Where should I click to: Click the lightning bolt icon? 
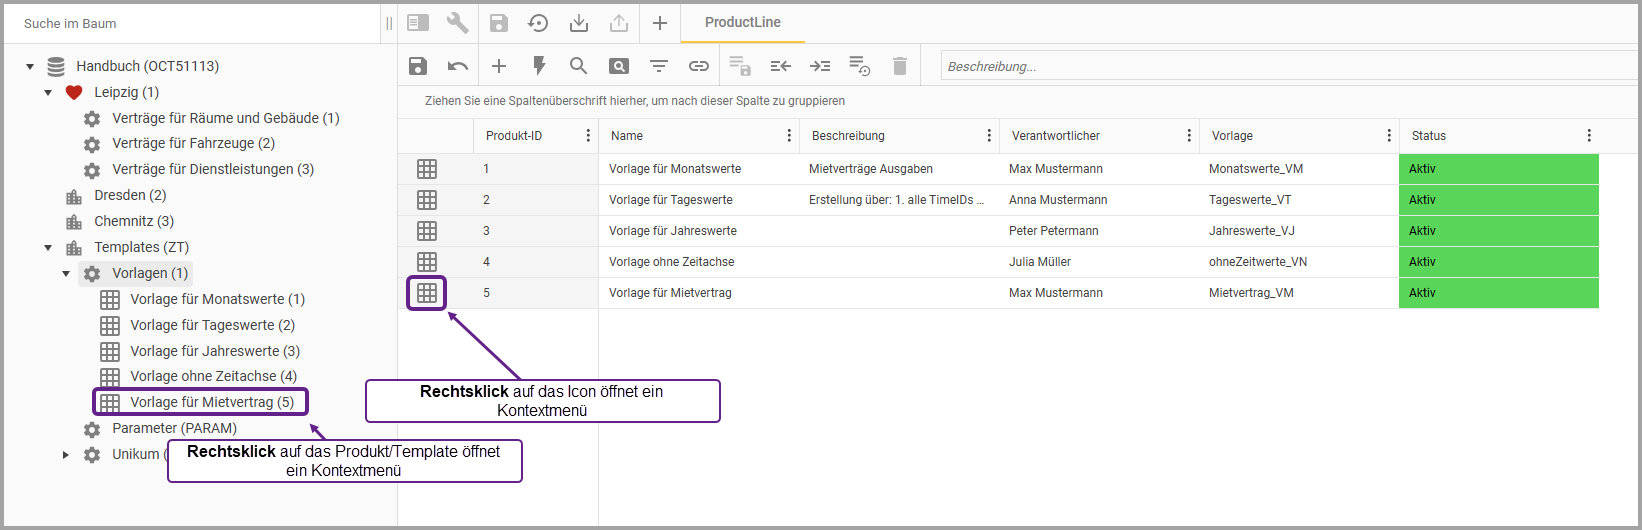[539, 66]
